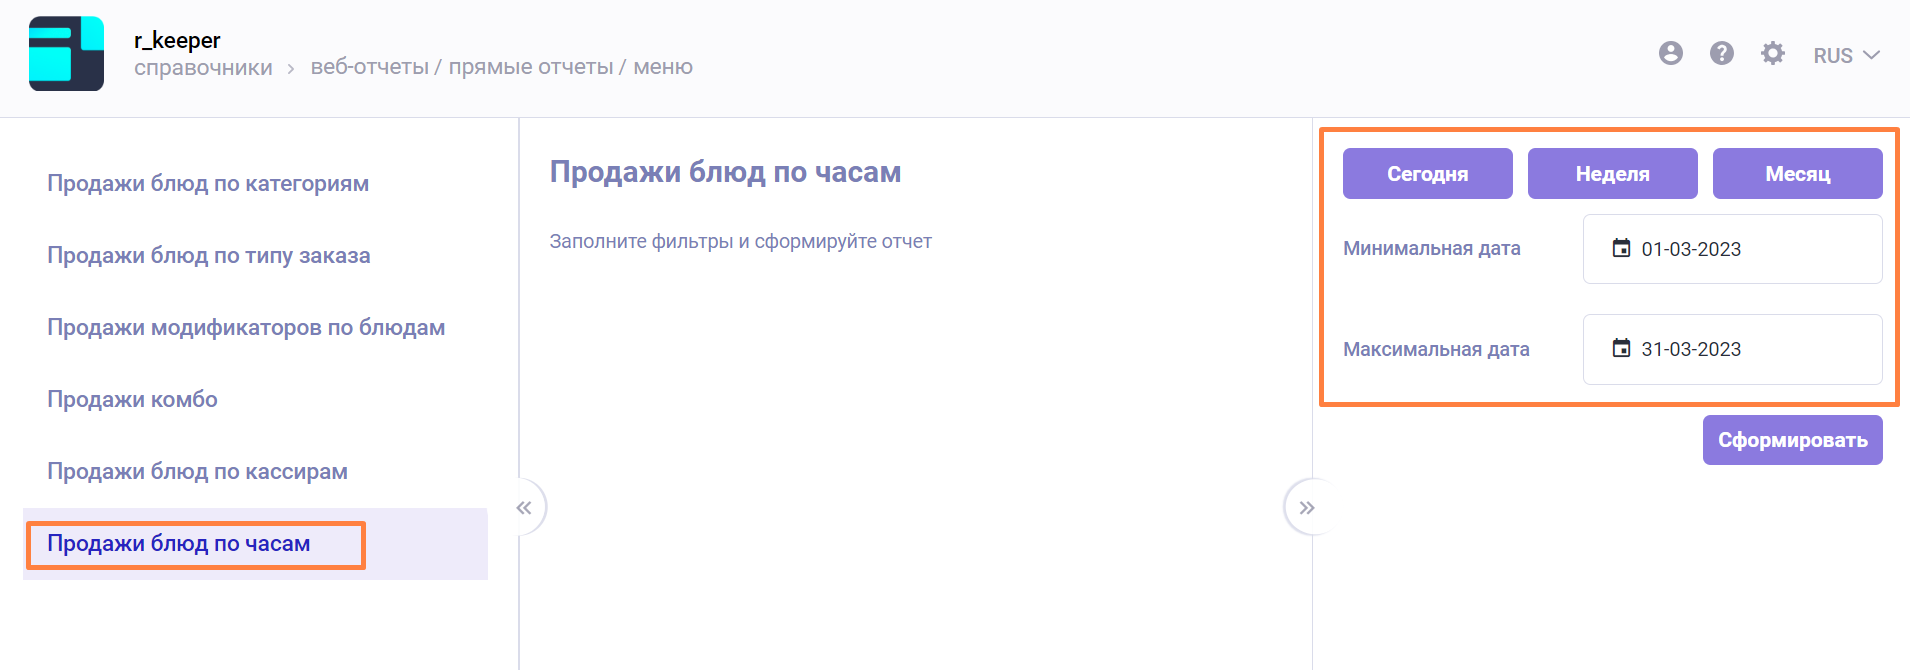
Task: Collapse the right filter panel with double-chevron
Action: [1306, 508]
